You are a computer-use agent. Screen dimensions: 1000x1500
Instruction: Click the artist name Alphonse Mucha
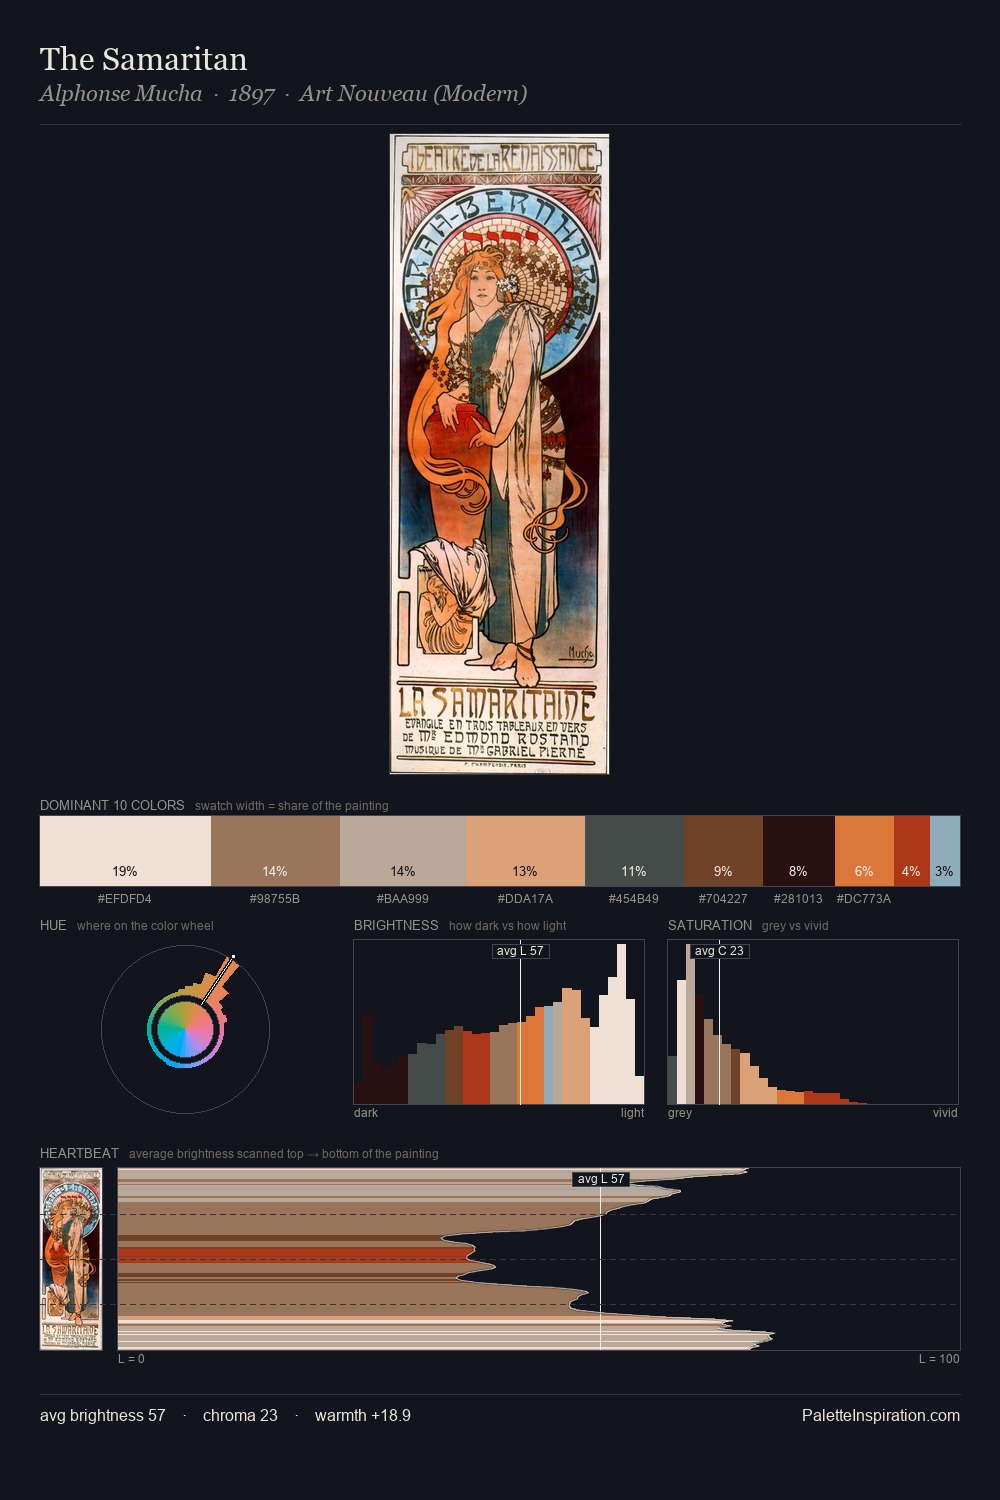click(x=121, y=94)
